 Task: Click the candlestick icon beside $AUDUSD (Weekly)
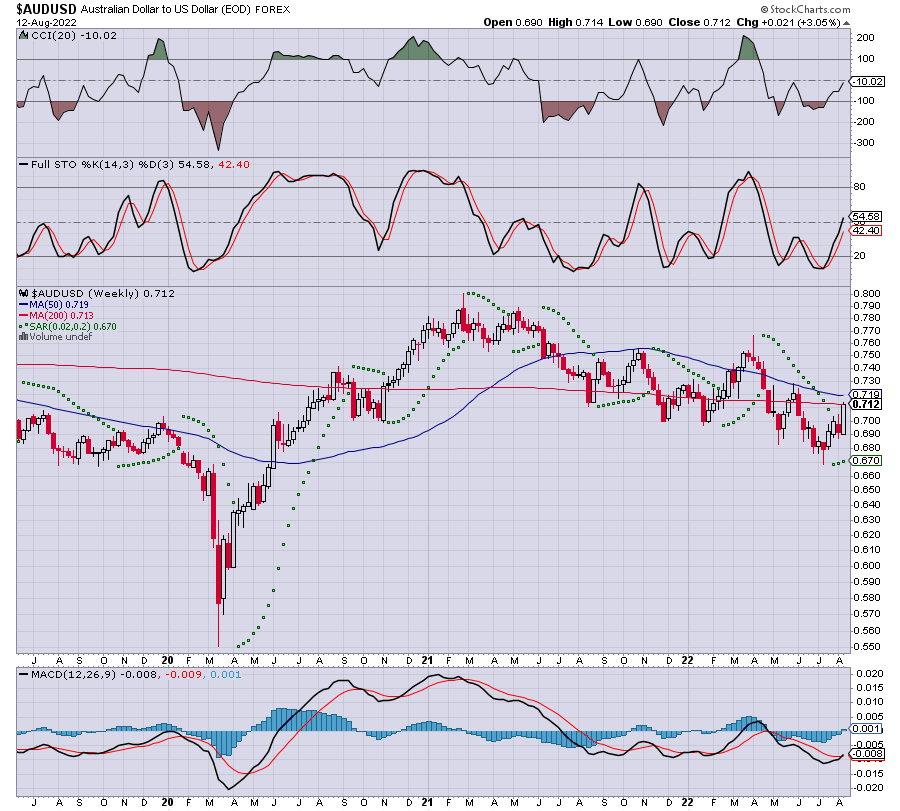[24, 293]
